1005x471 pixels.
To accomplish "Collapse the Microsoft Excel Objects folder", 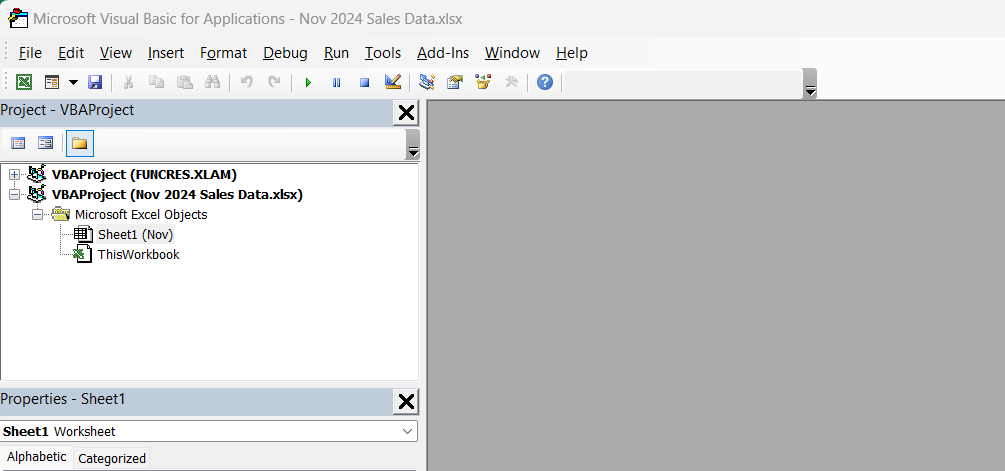I will click(38, 214).
